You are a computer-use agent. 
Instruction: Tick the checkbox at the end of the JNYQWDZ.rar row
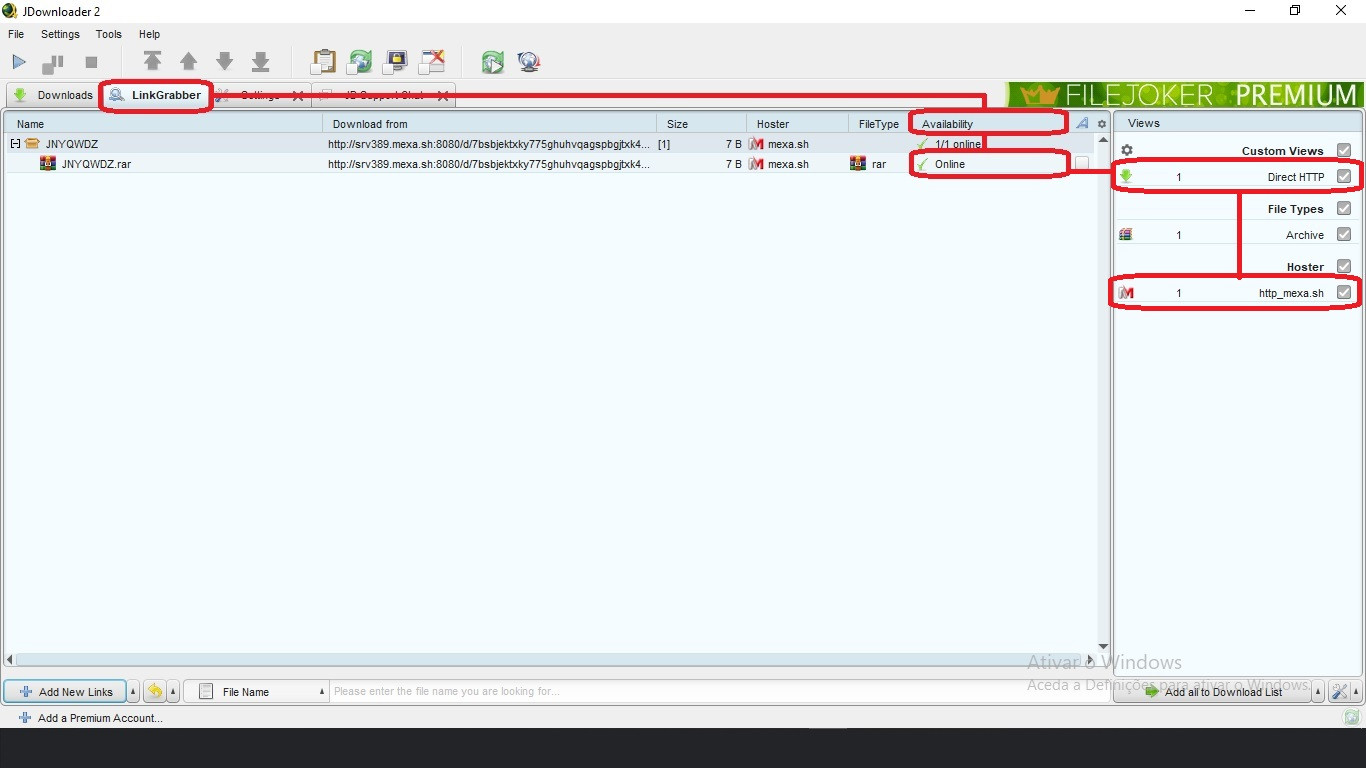point(1082,163)
